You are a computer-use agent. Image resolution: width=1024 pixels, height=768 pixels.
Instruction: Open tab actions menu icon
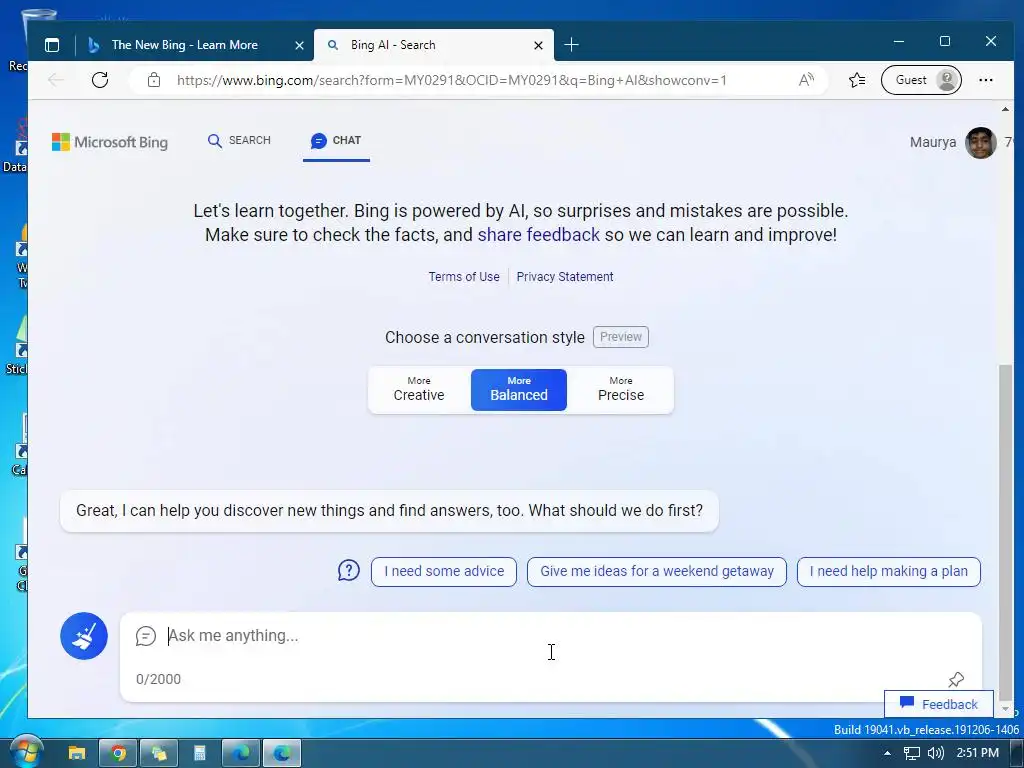point(52,44)
